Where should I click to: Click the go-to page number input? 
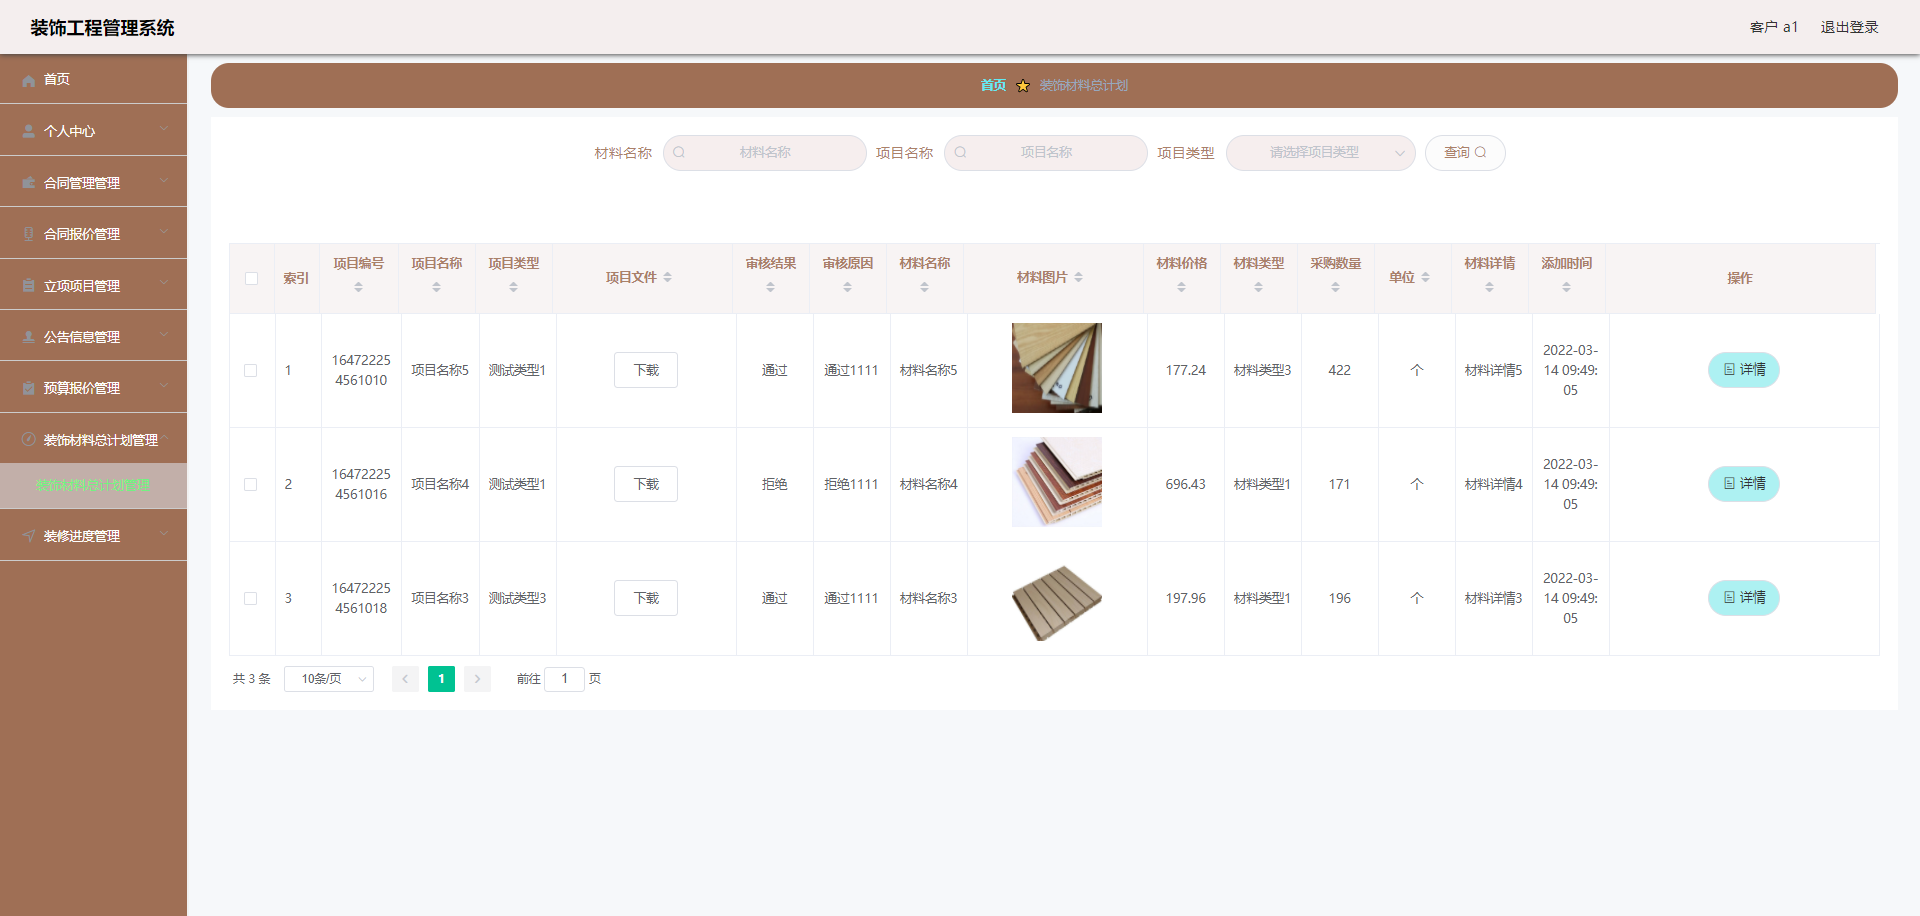point(564,679)
